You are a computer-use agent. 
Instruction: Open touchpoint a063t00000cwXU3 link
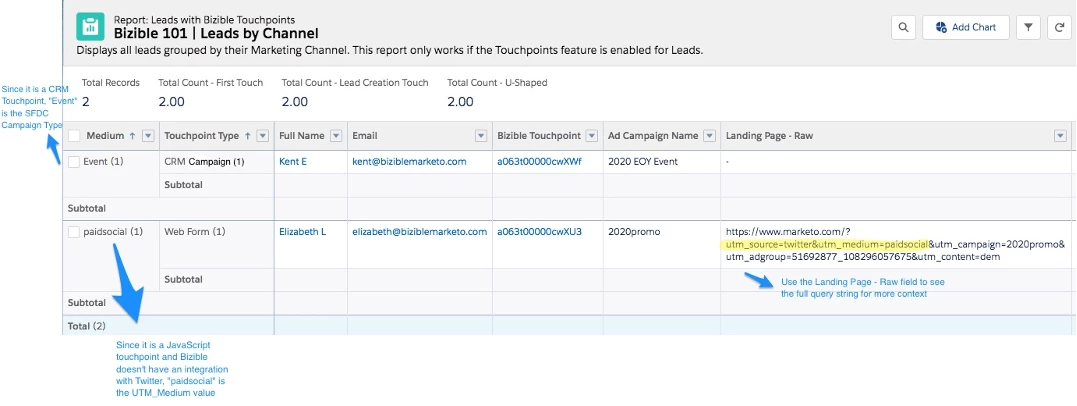[x=539, y=232]
